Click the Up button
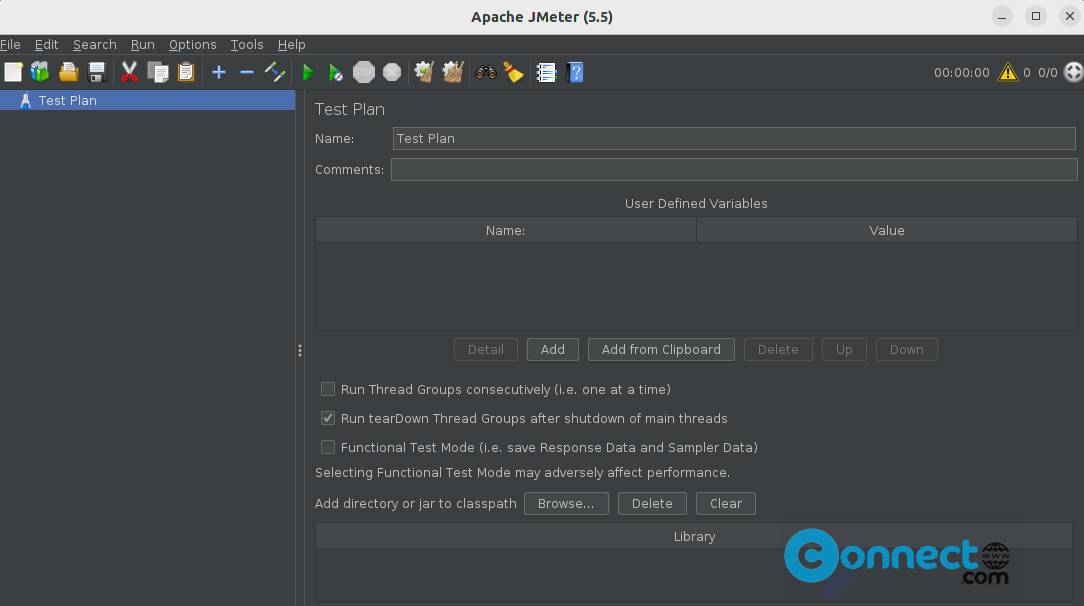 844,350
